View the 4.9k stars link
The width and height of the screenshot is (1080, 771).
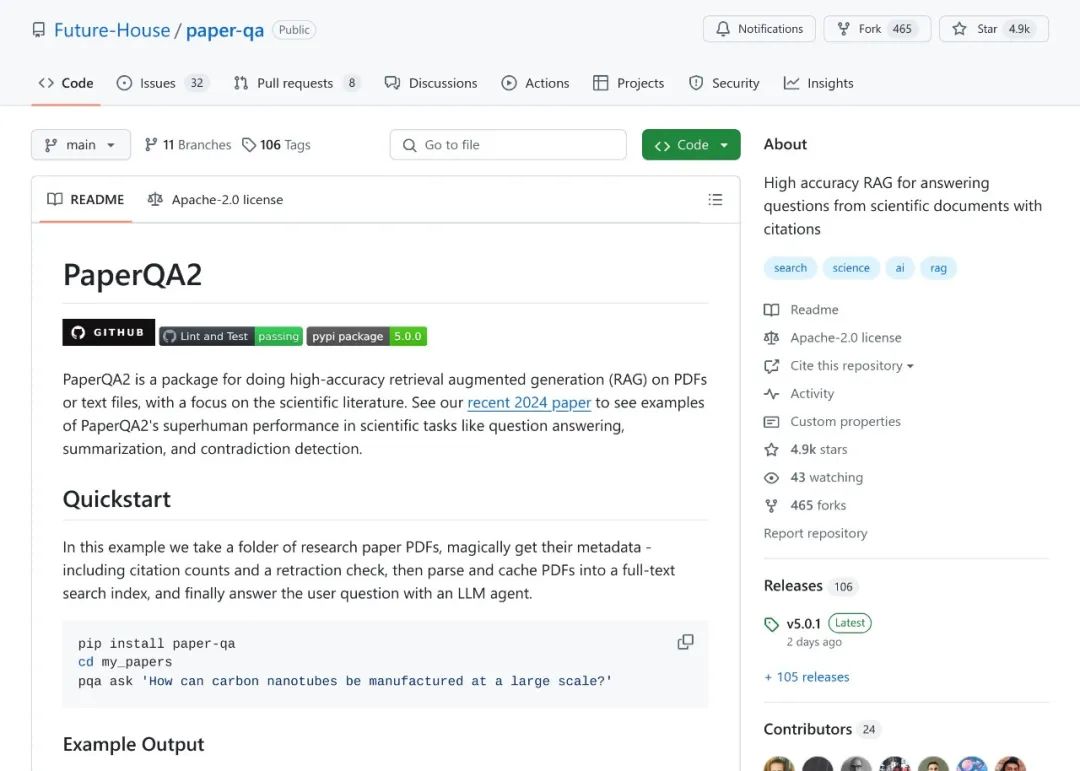(806, 450)
